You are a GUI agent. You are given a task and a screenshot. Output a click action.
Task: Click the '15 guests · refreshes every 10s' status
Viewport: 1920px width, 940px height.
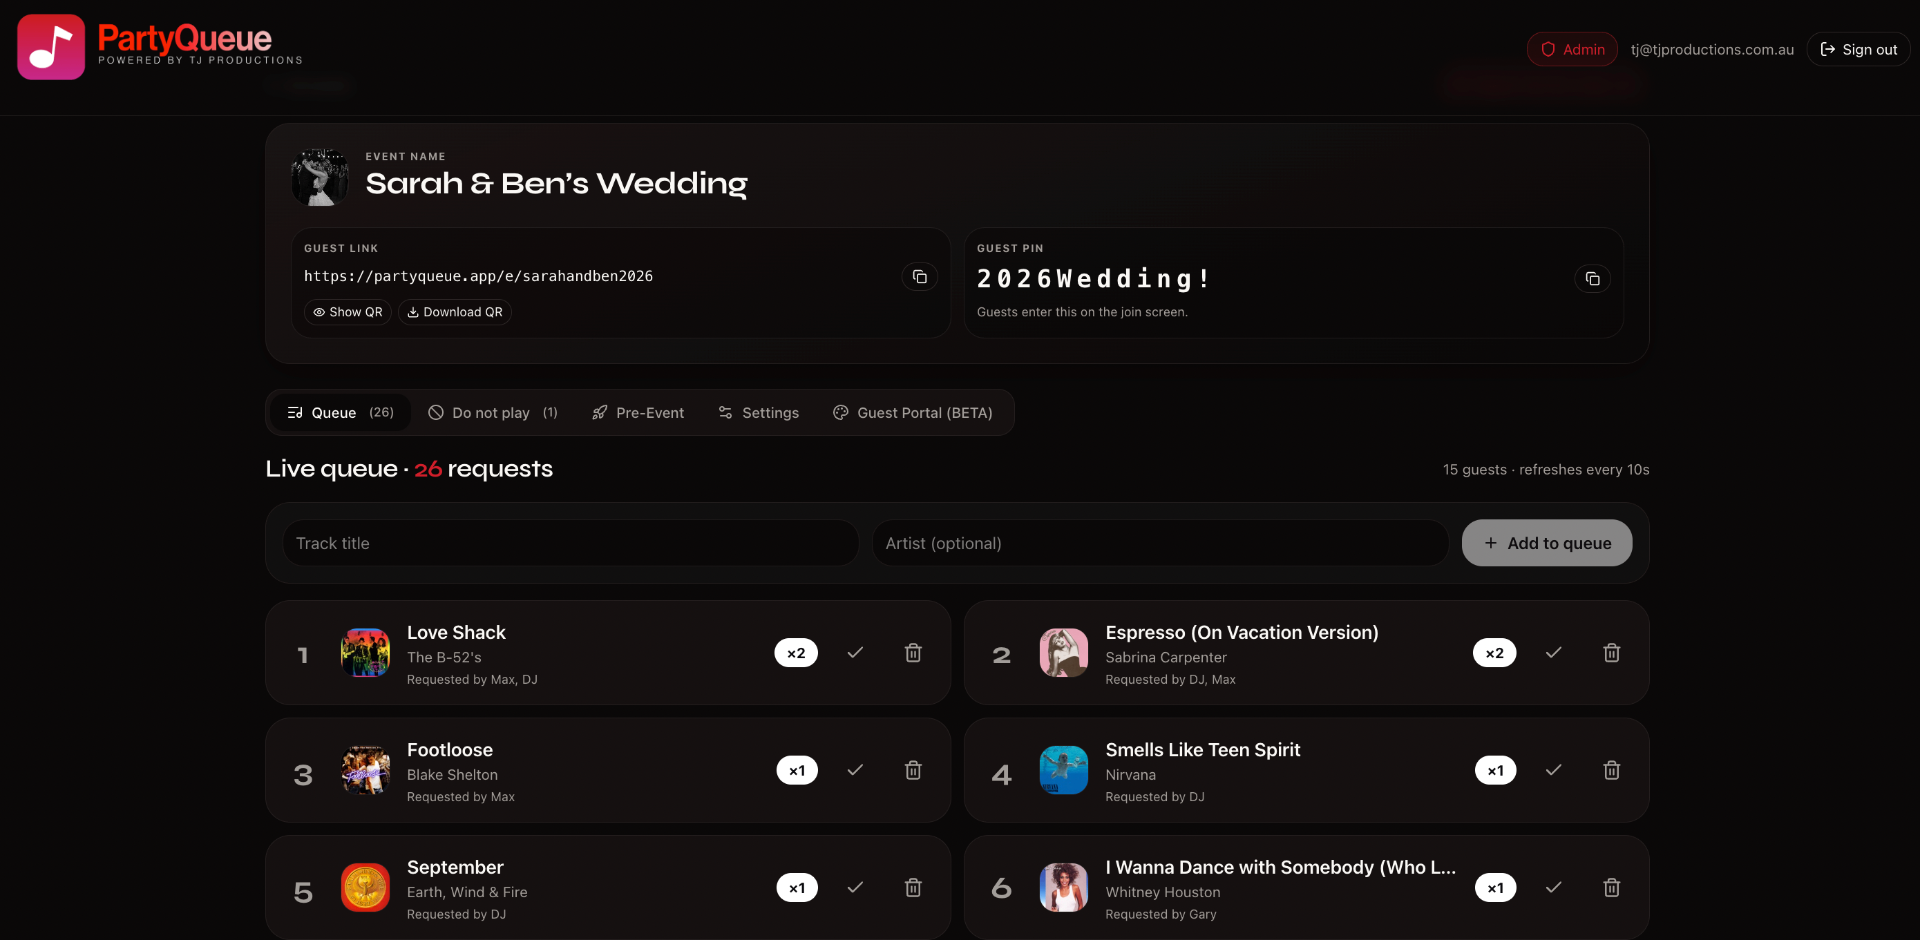point(1546,470)
